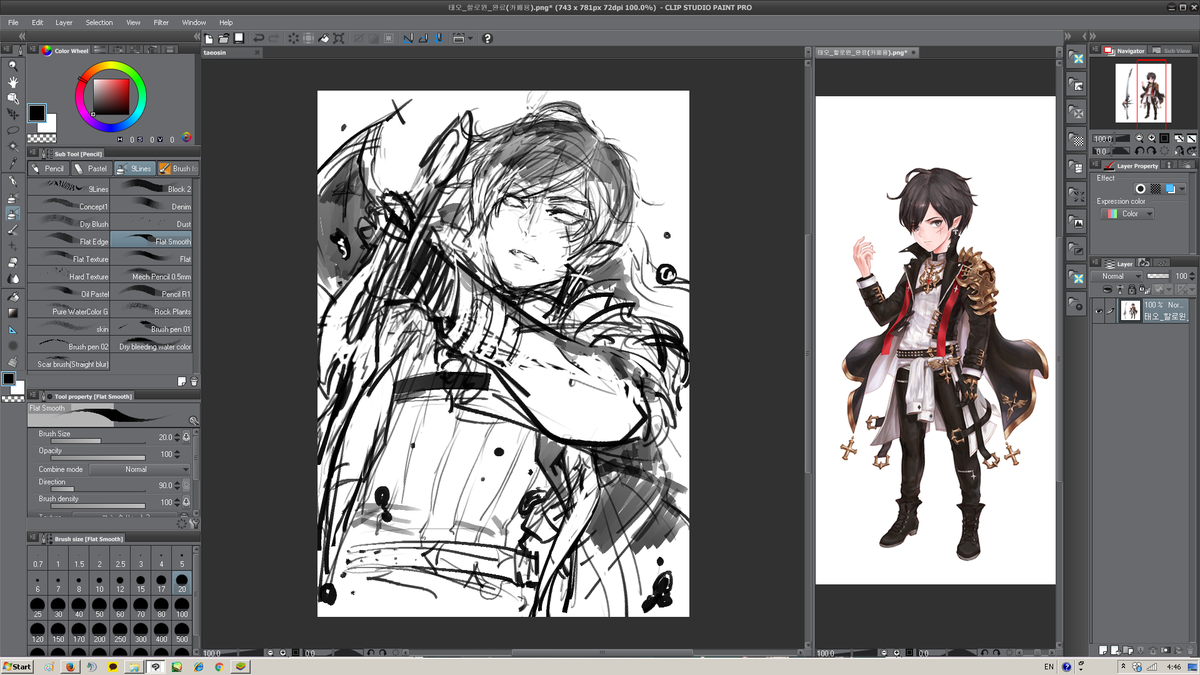Select the Hand move tool
Viewport: 1200px width, 675px height.
[x=13, y=82]
